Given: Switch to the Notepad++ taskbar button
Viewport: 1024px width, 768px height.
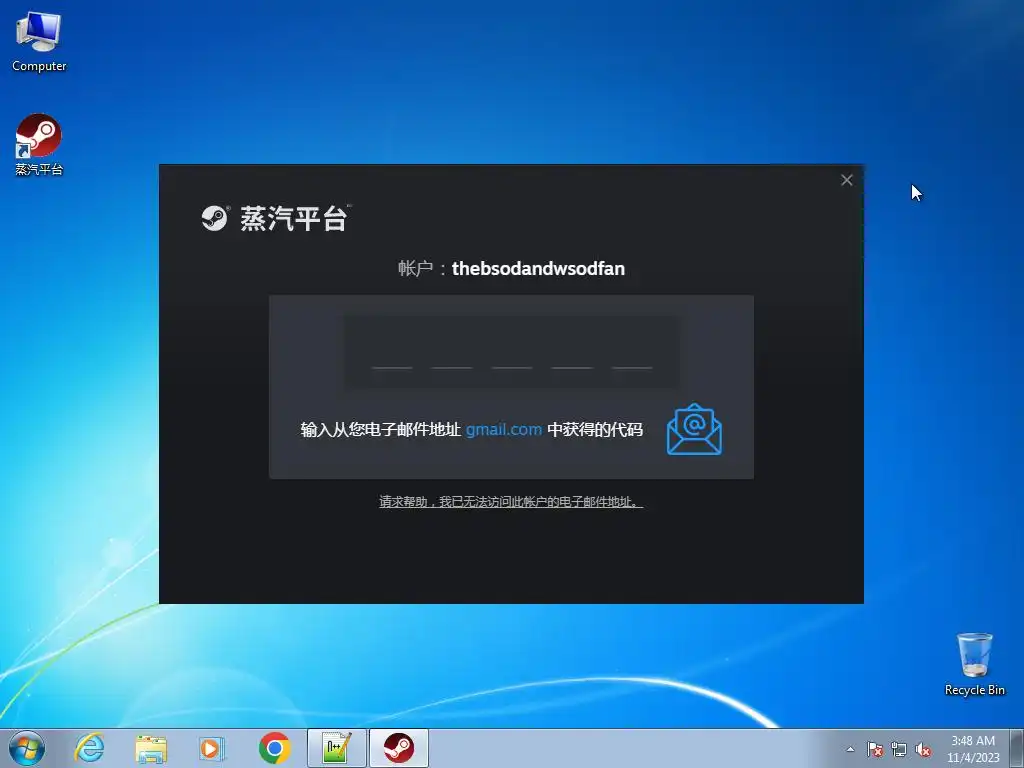Looking at the screenshot, I should pyautogui.click(x=337, y=748).
